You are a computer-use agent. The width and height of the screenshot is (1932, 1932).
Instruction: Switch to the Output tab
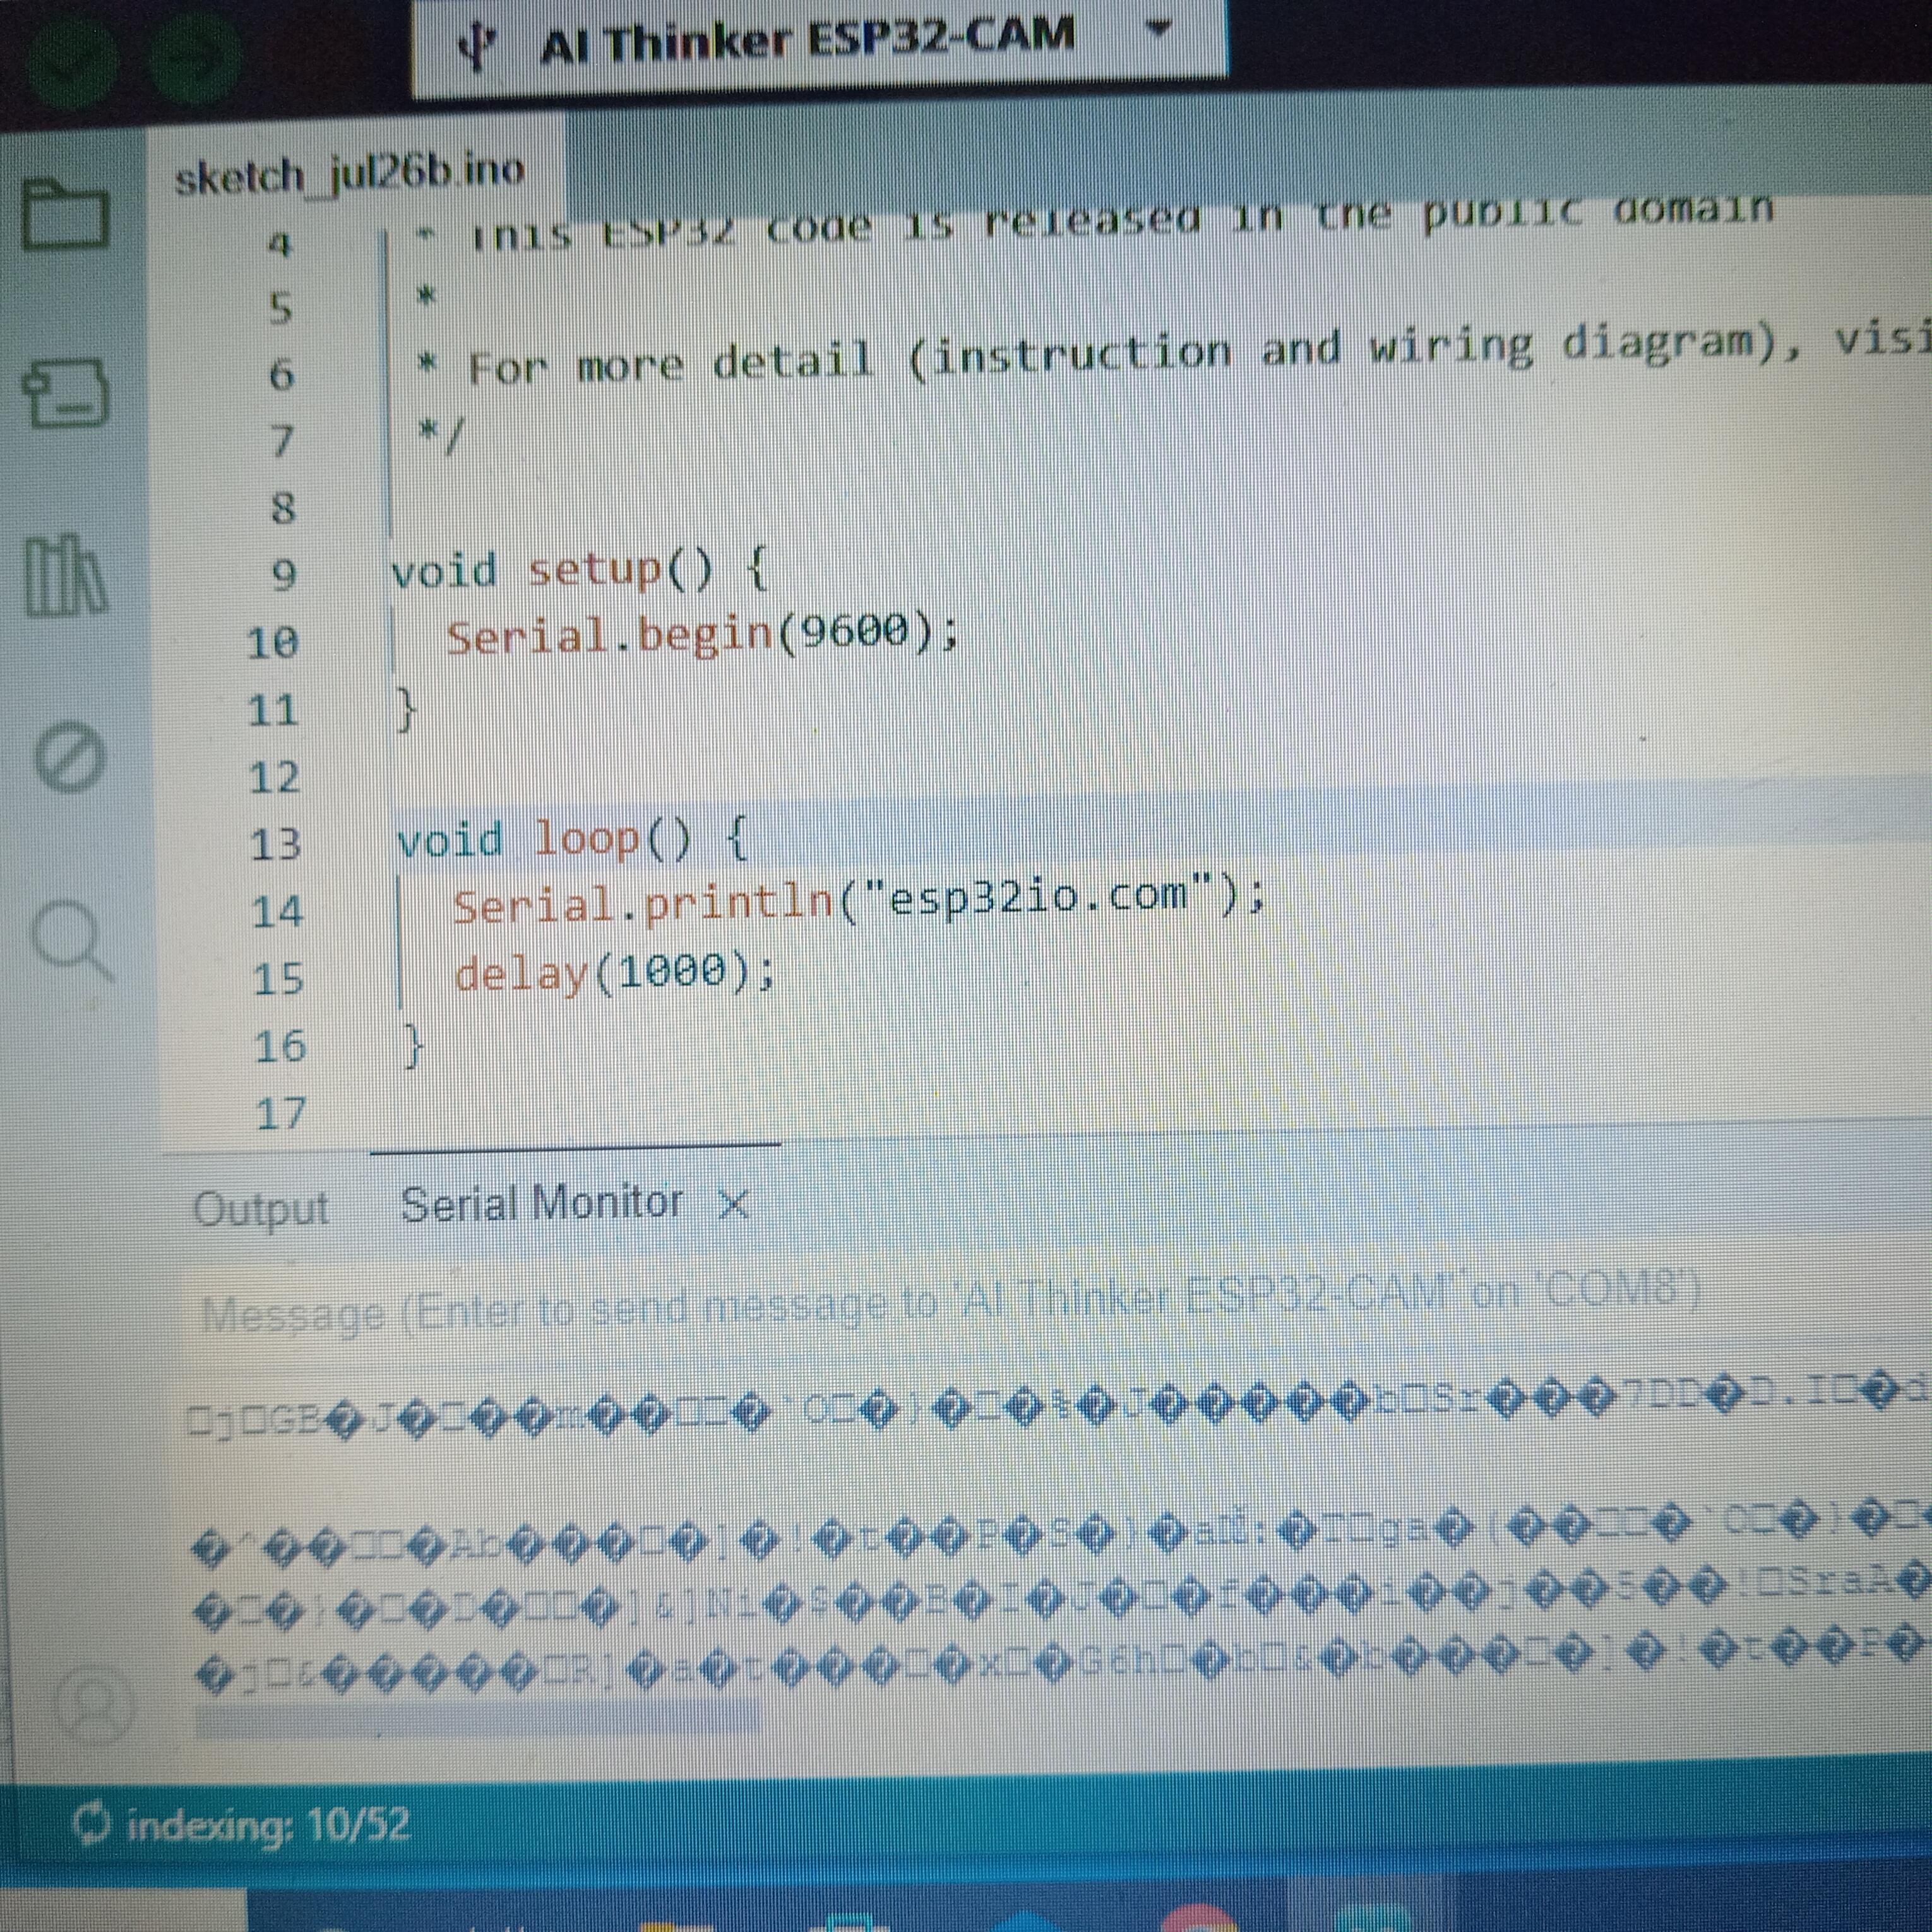click(261, 1208)
